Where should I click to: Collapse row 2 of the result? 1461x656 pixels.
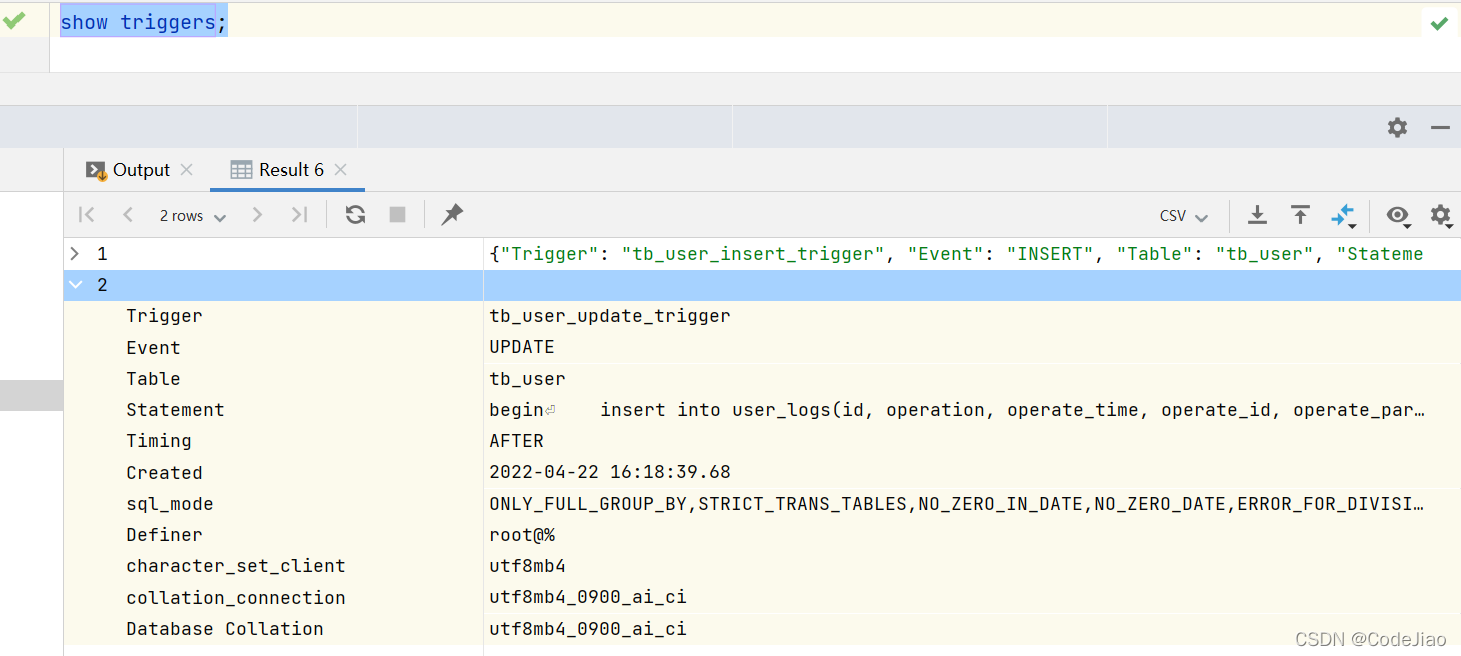pos(75,285)
